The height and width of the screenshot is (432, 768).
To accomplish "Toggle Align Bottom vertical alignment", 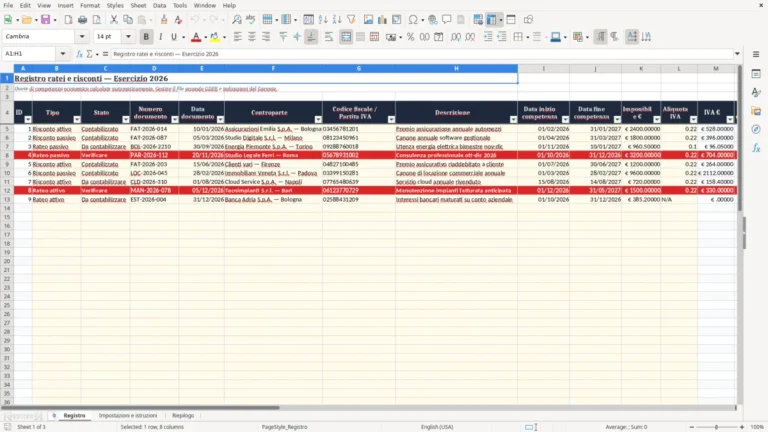I will coord(311,37).
